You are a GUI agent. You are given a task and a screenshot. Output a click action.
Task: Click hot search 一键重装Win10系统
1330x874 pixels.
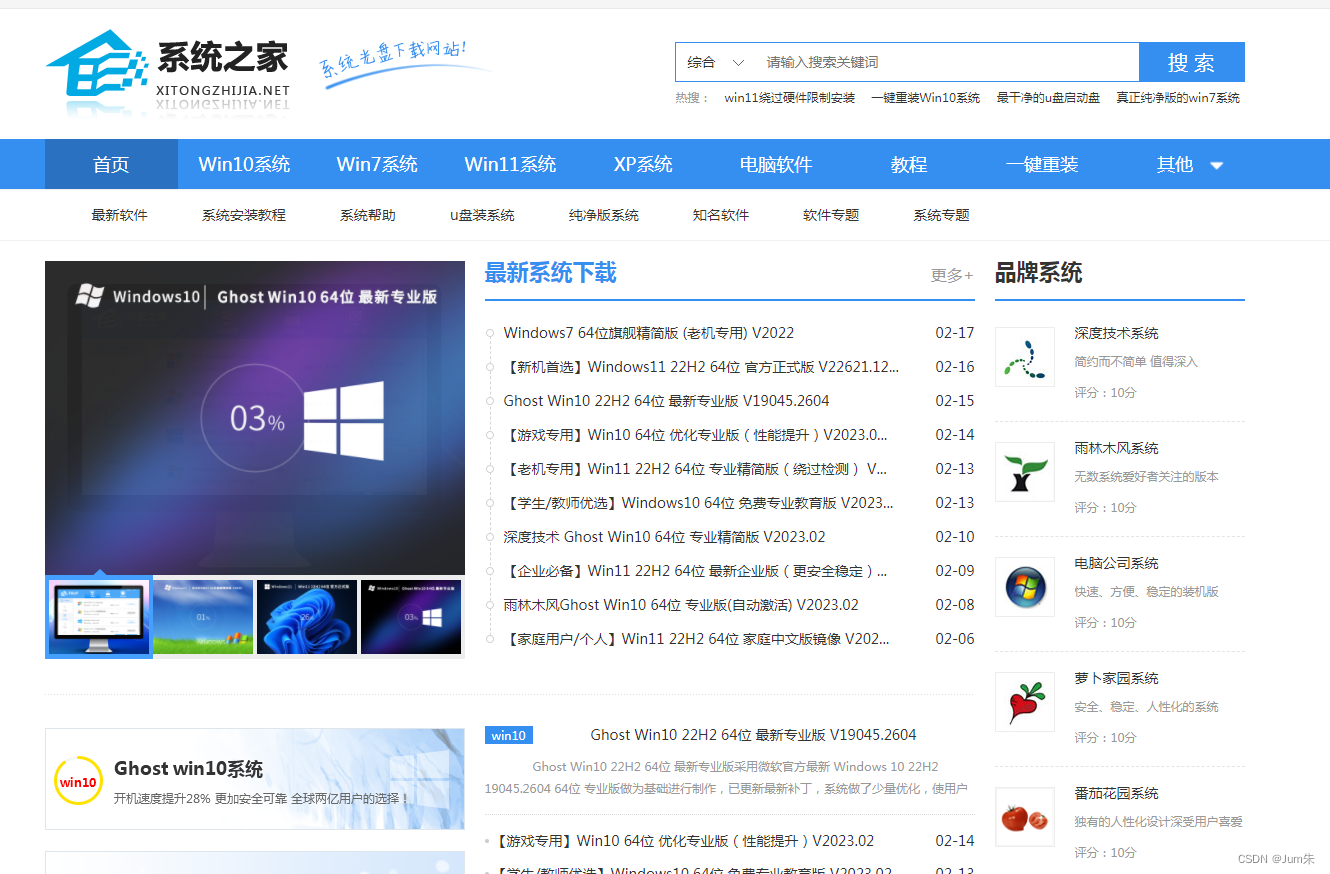(x=926, y=98)
